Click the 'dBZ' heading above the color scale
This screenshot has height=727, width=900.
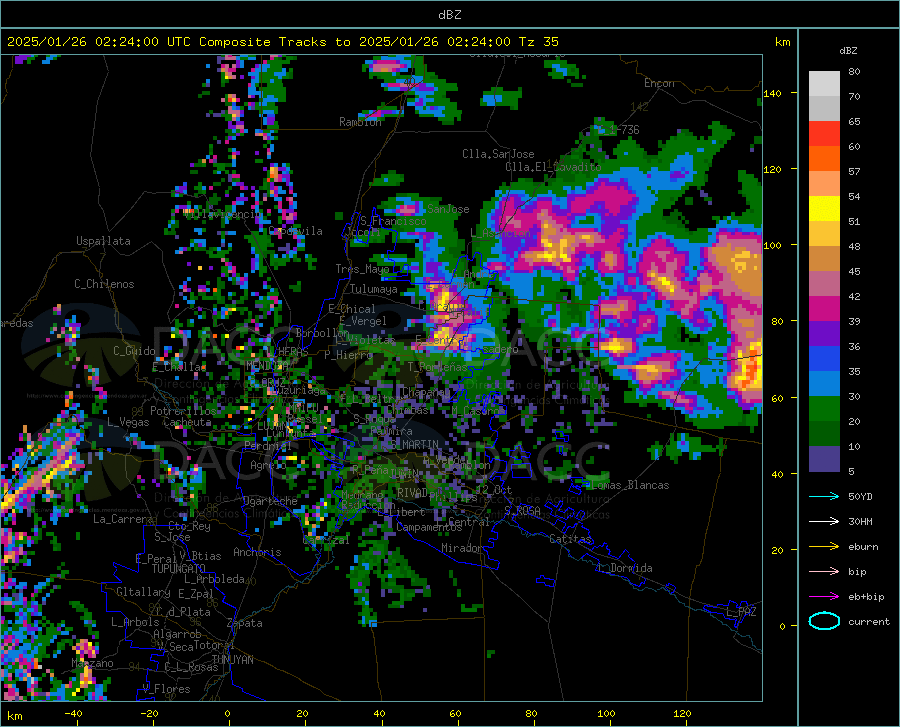(848, 50)
